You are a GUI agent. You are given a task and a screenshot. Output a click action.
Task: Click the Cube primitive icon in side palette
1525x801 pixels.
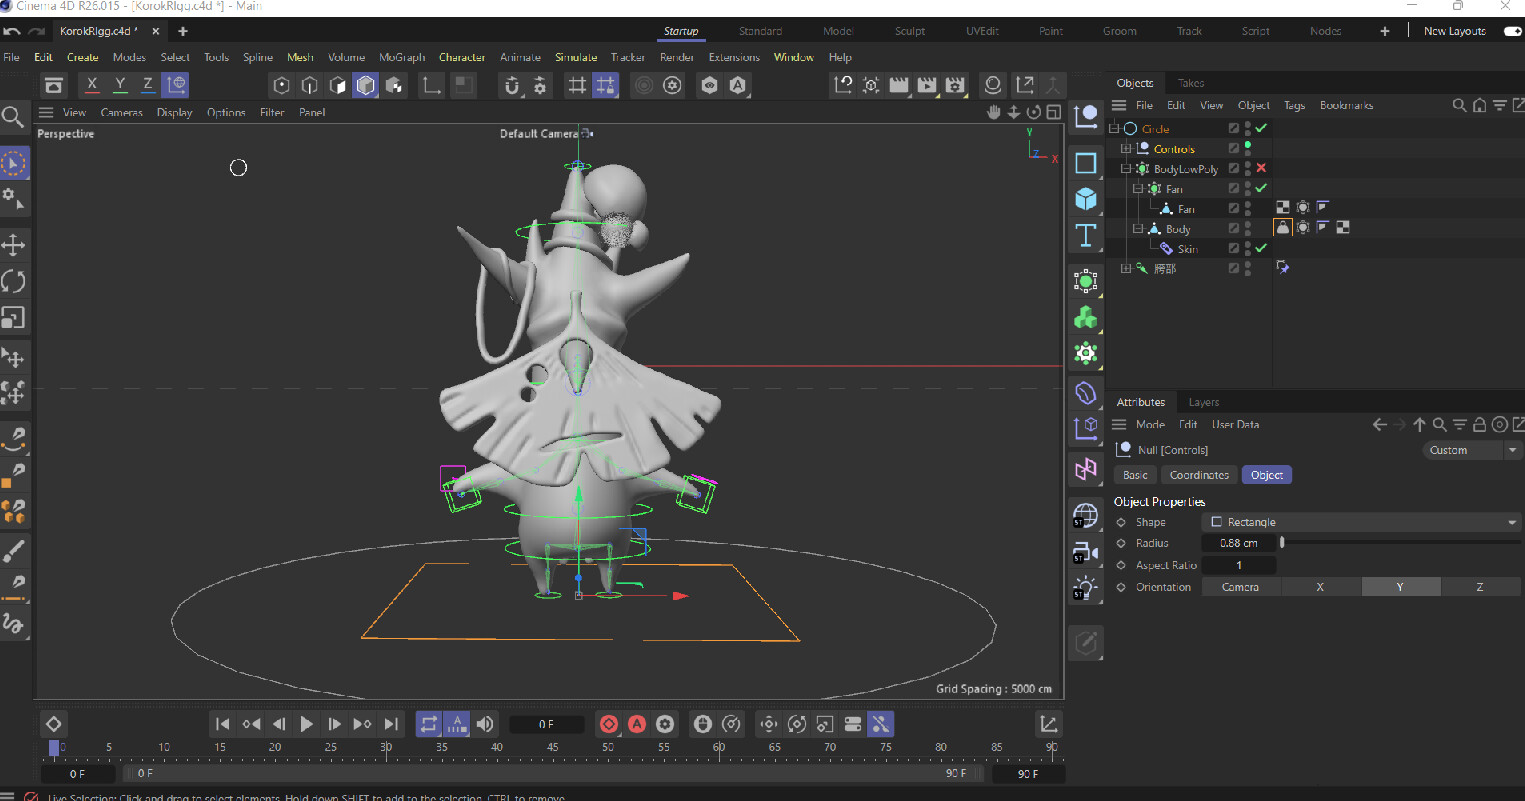(x=1086, y=199)
